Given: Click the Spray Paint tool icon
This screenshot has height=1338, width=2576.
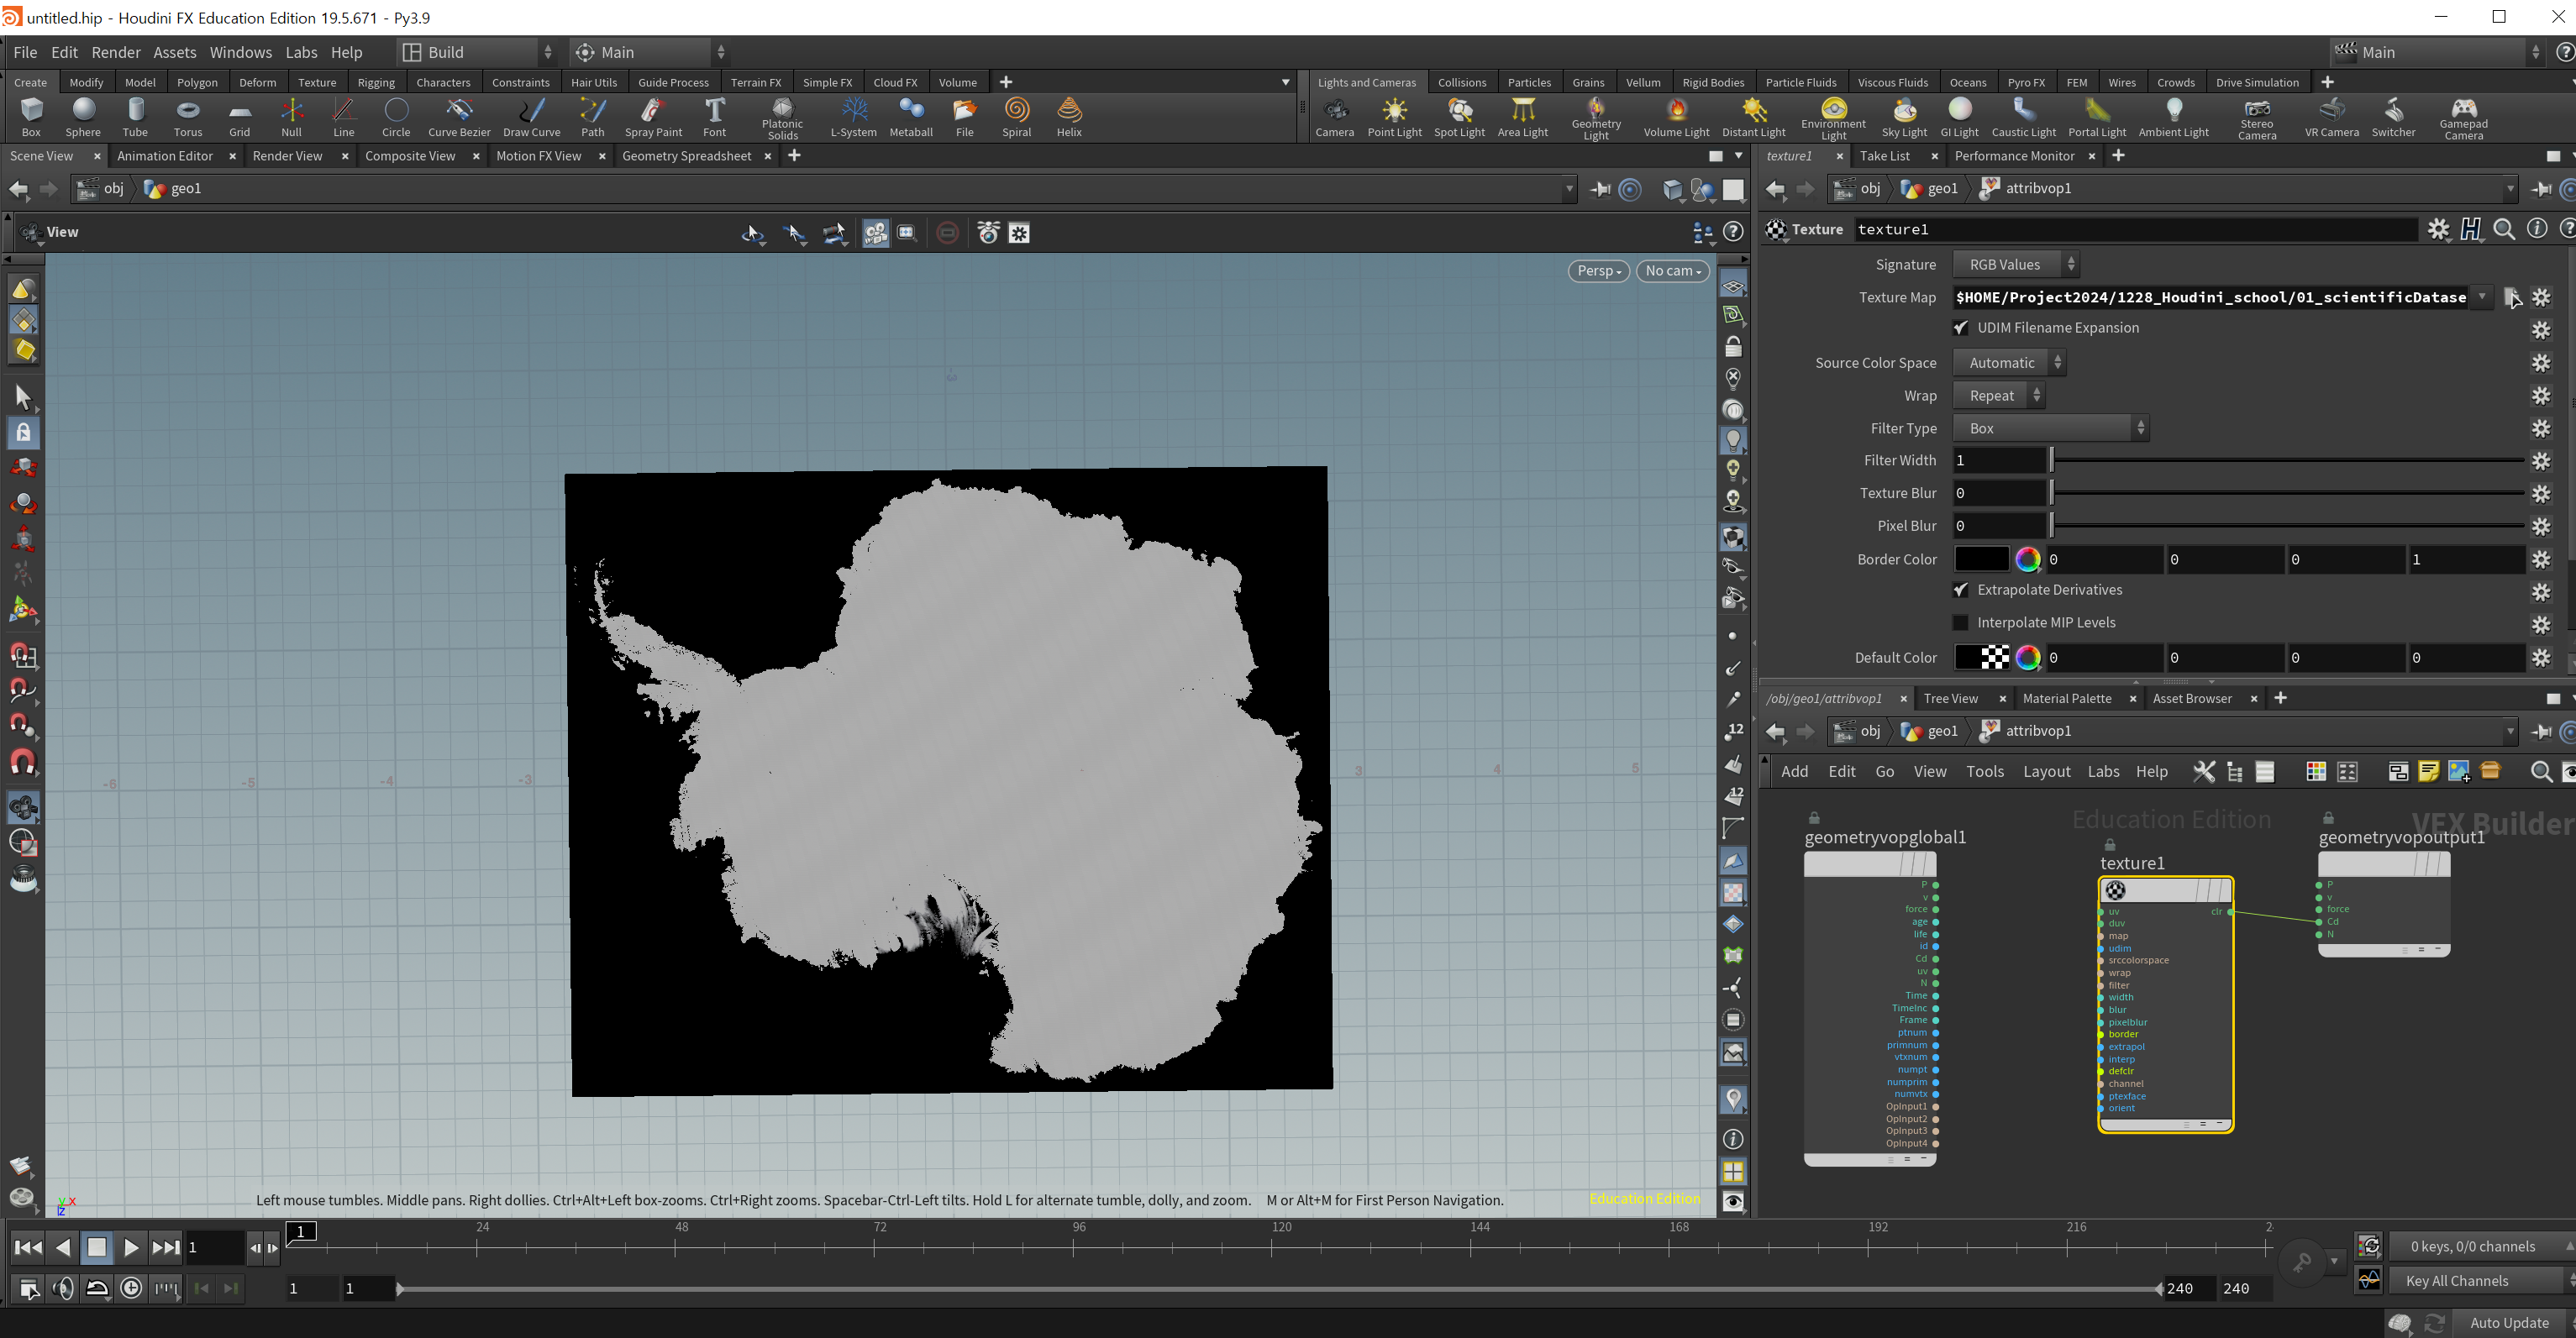Looking at the screenshot, I should click(x=653, y=116).
